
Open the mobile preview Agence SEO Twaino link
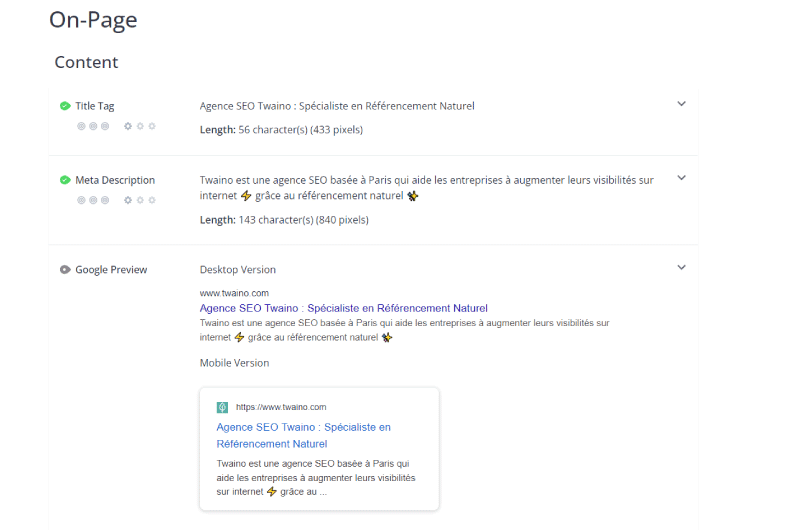[x=304, y=436]
